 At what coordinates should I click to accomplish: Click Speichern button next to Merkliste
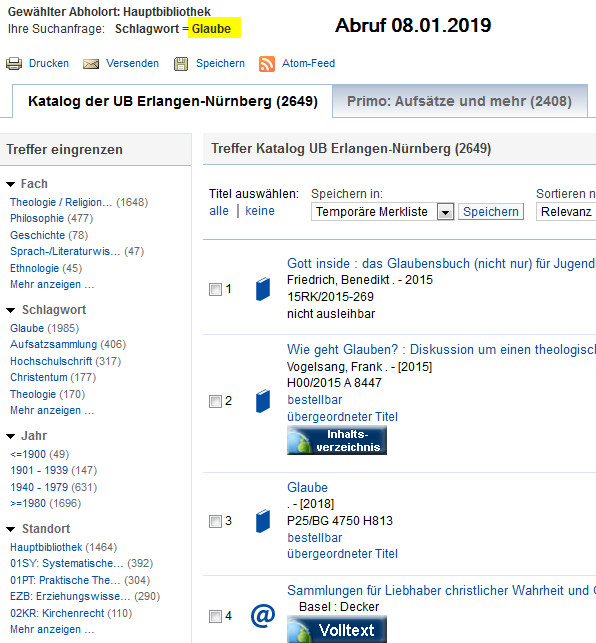pyautogui.click(x=491, y=212)
